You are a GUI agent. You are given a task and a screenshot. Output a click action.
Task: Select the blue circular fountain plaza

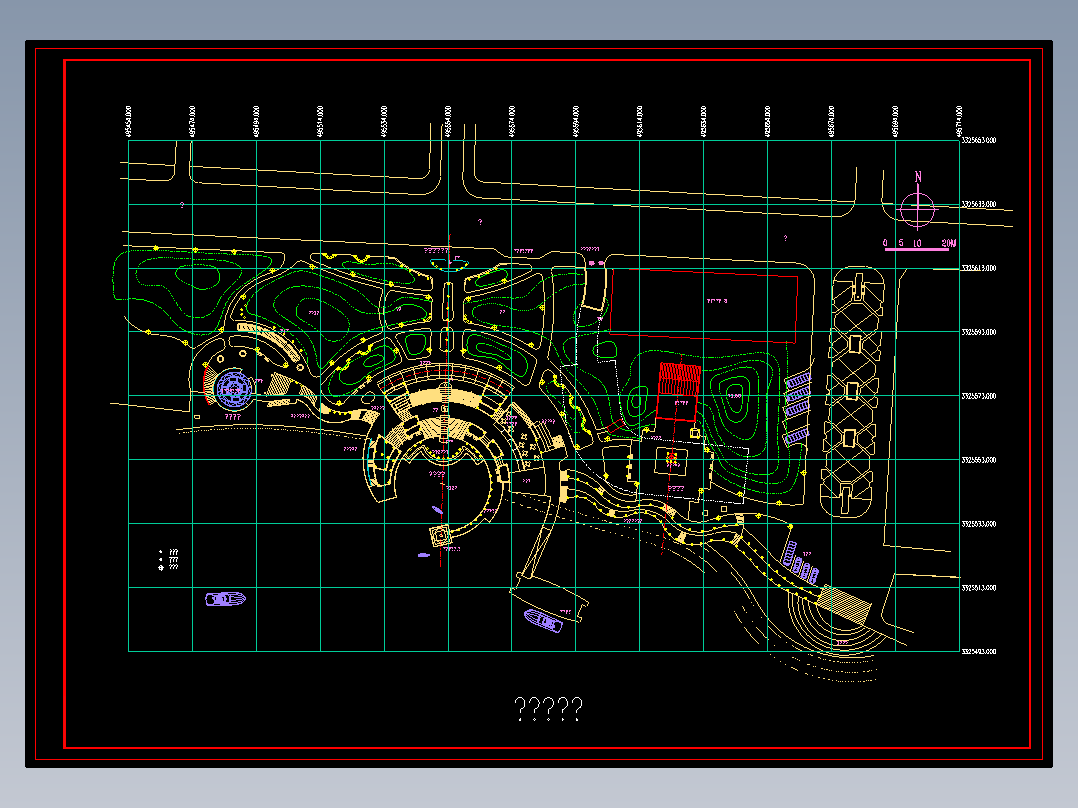point(234,389)
